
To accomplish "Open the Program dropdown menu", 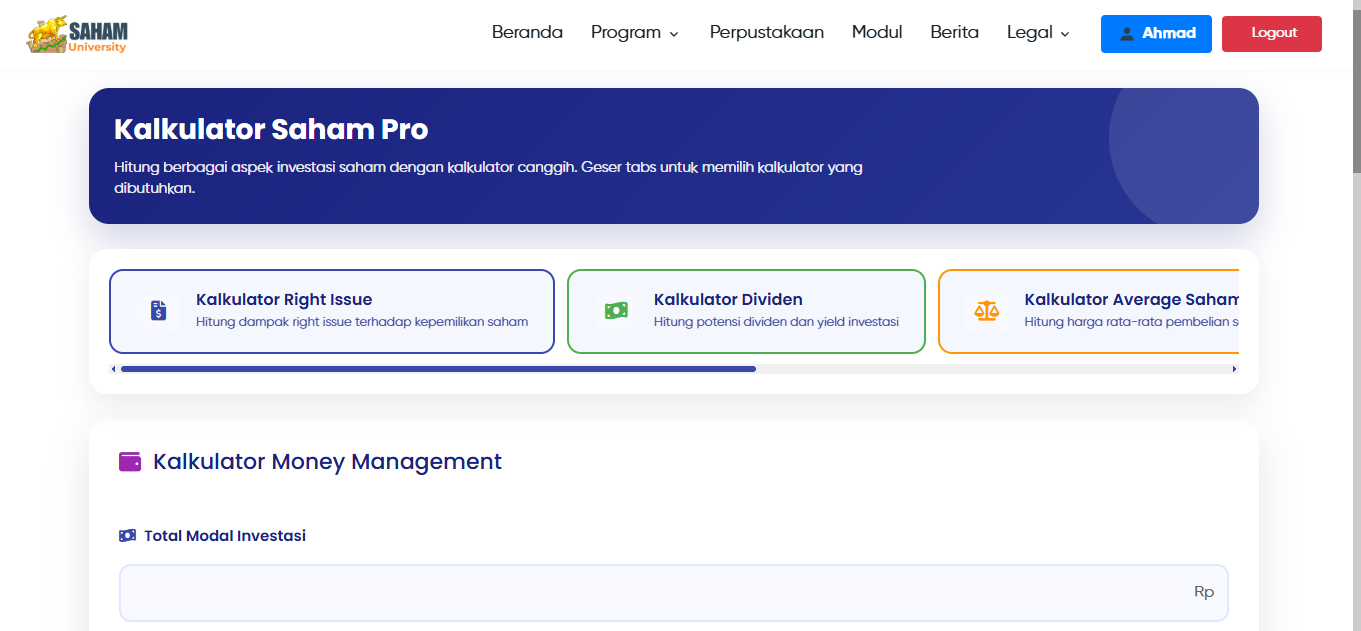I will [x=635, y=33].
